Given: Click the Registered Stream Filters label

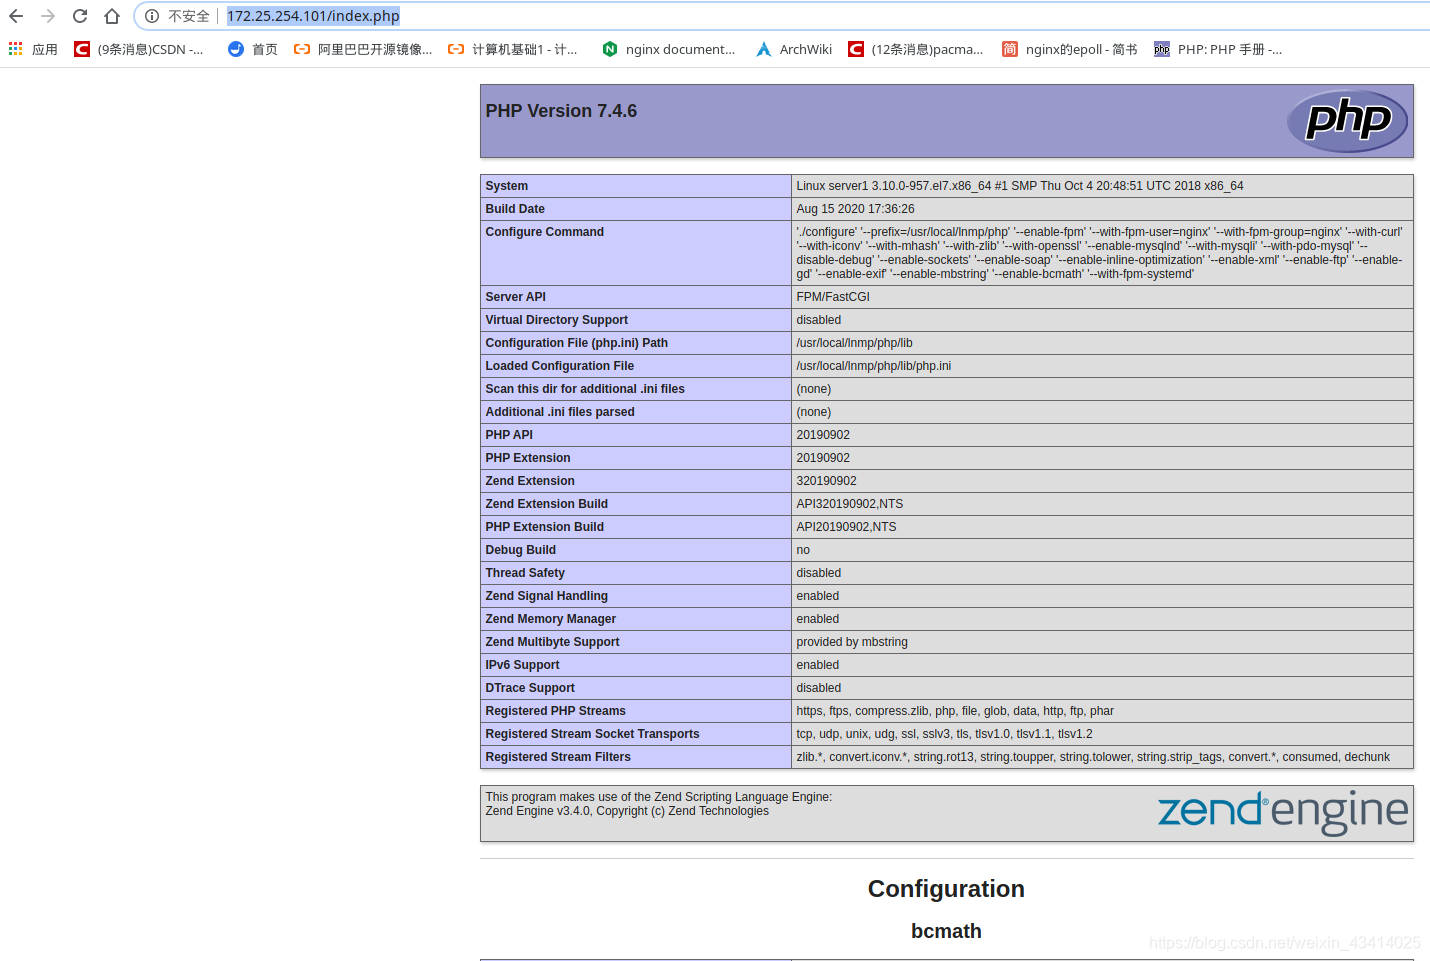Looking at the screenshot, I should click(558, 757).
